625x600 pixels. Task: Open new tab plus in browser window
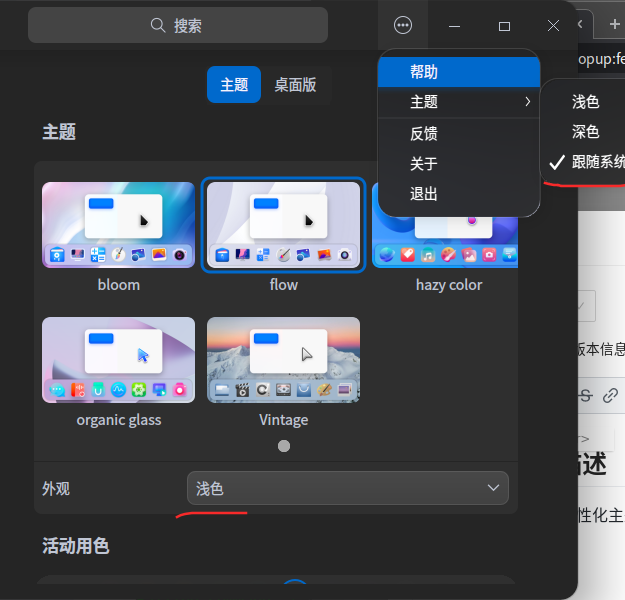615,24
